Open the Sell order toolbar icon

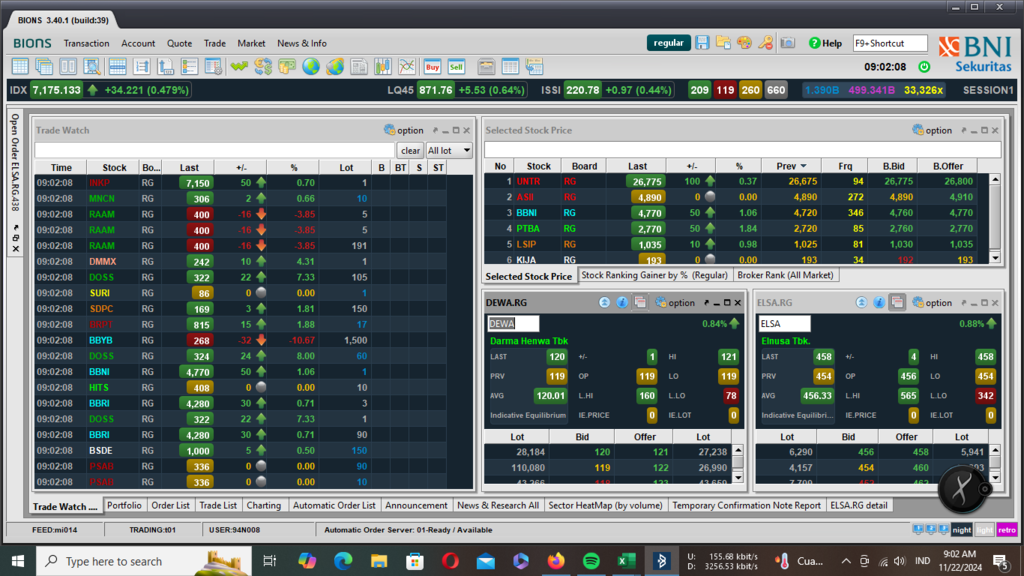pyautogui.click(x=456, y=67)
